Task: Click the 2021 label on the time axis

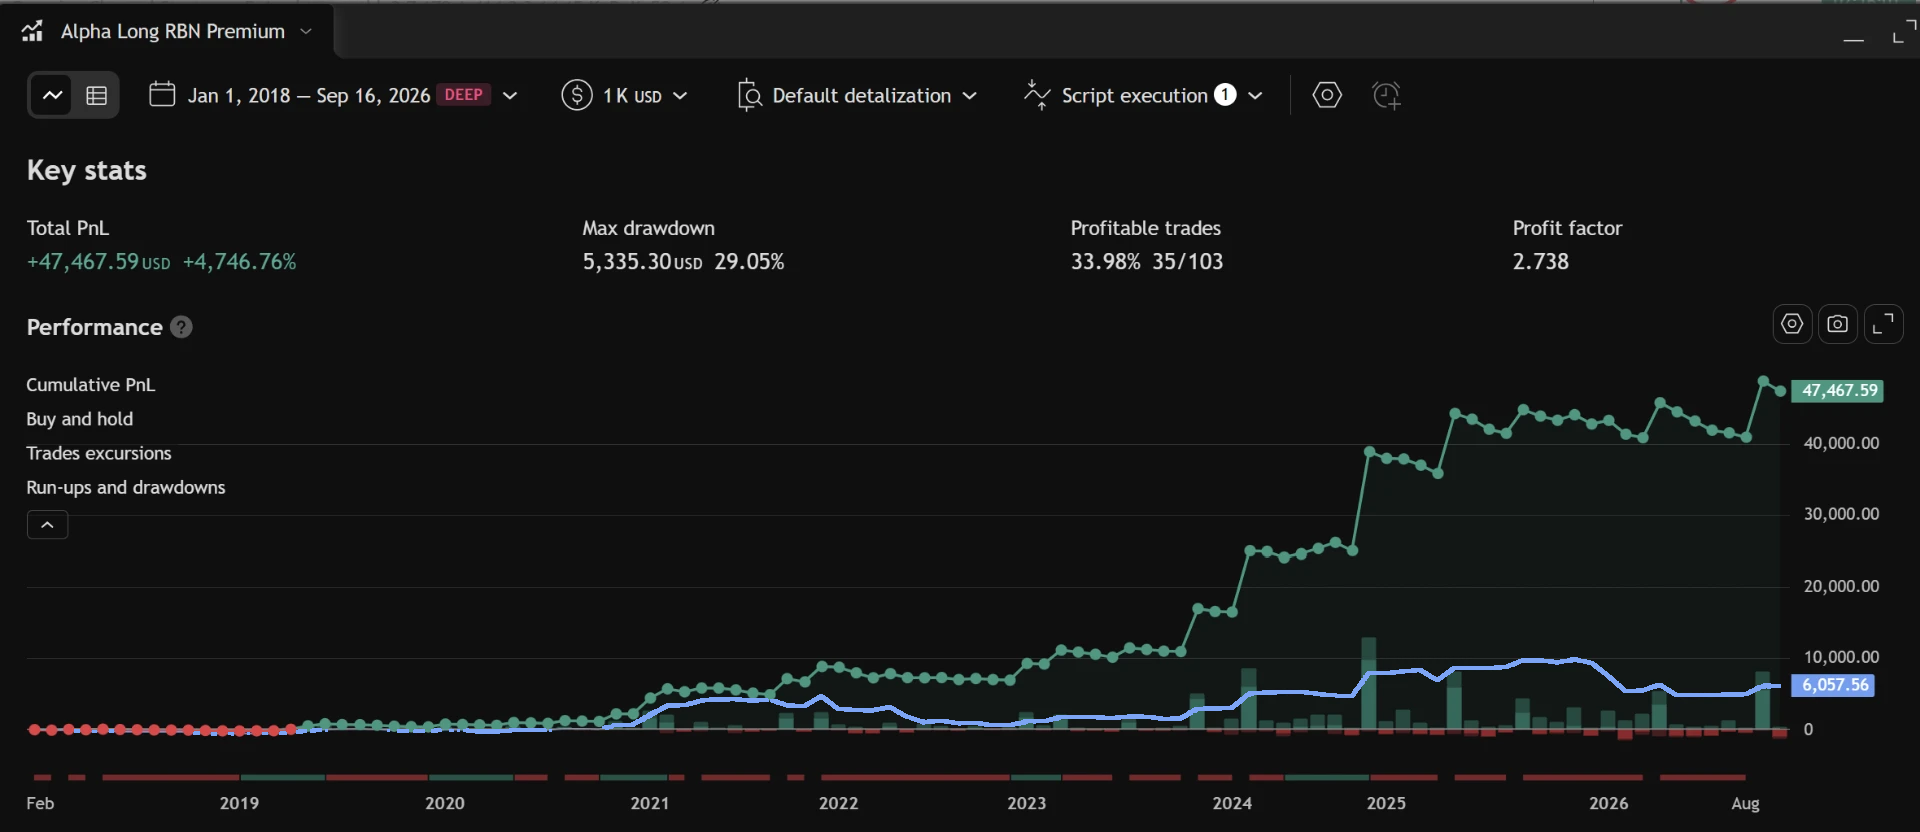Action: coord(650,803)
